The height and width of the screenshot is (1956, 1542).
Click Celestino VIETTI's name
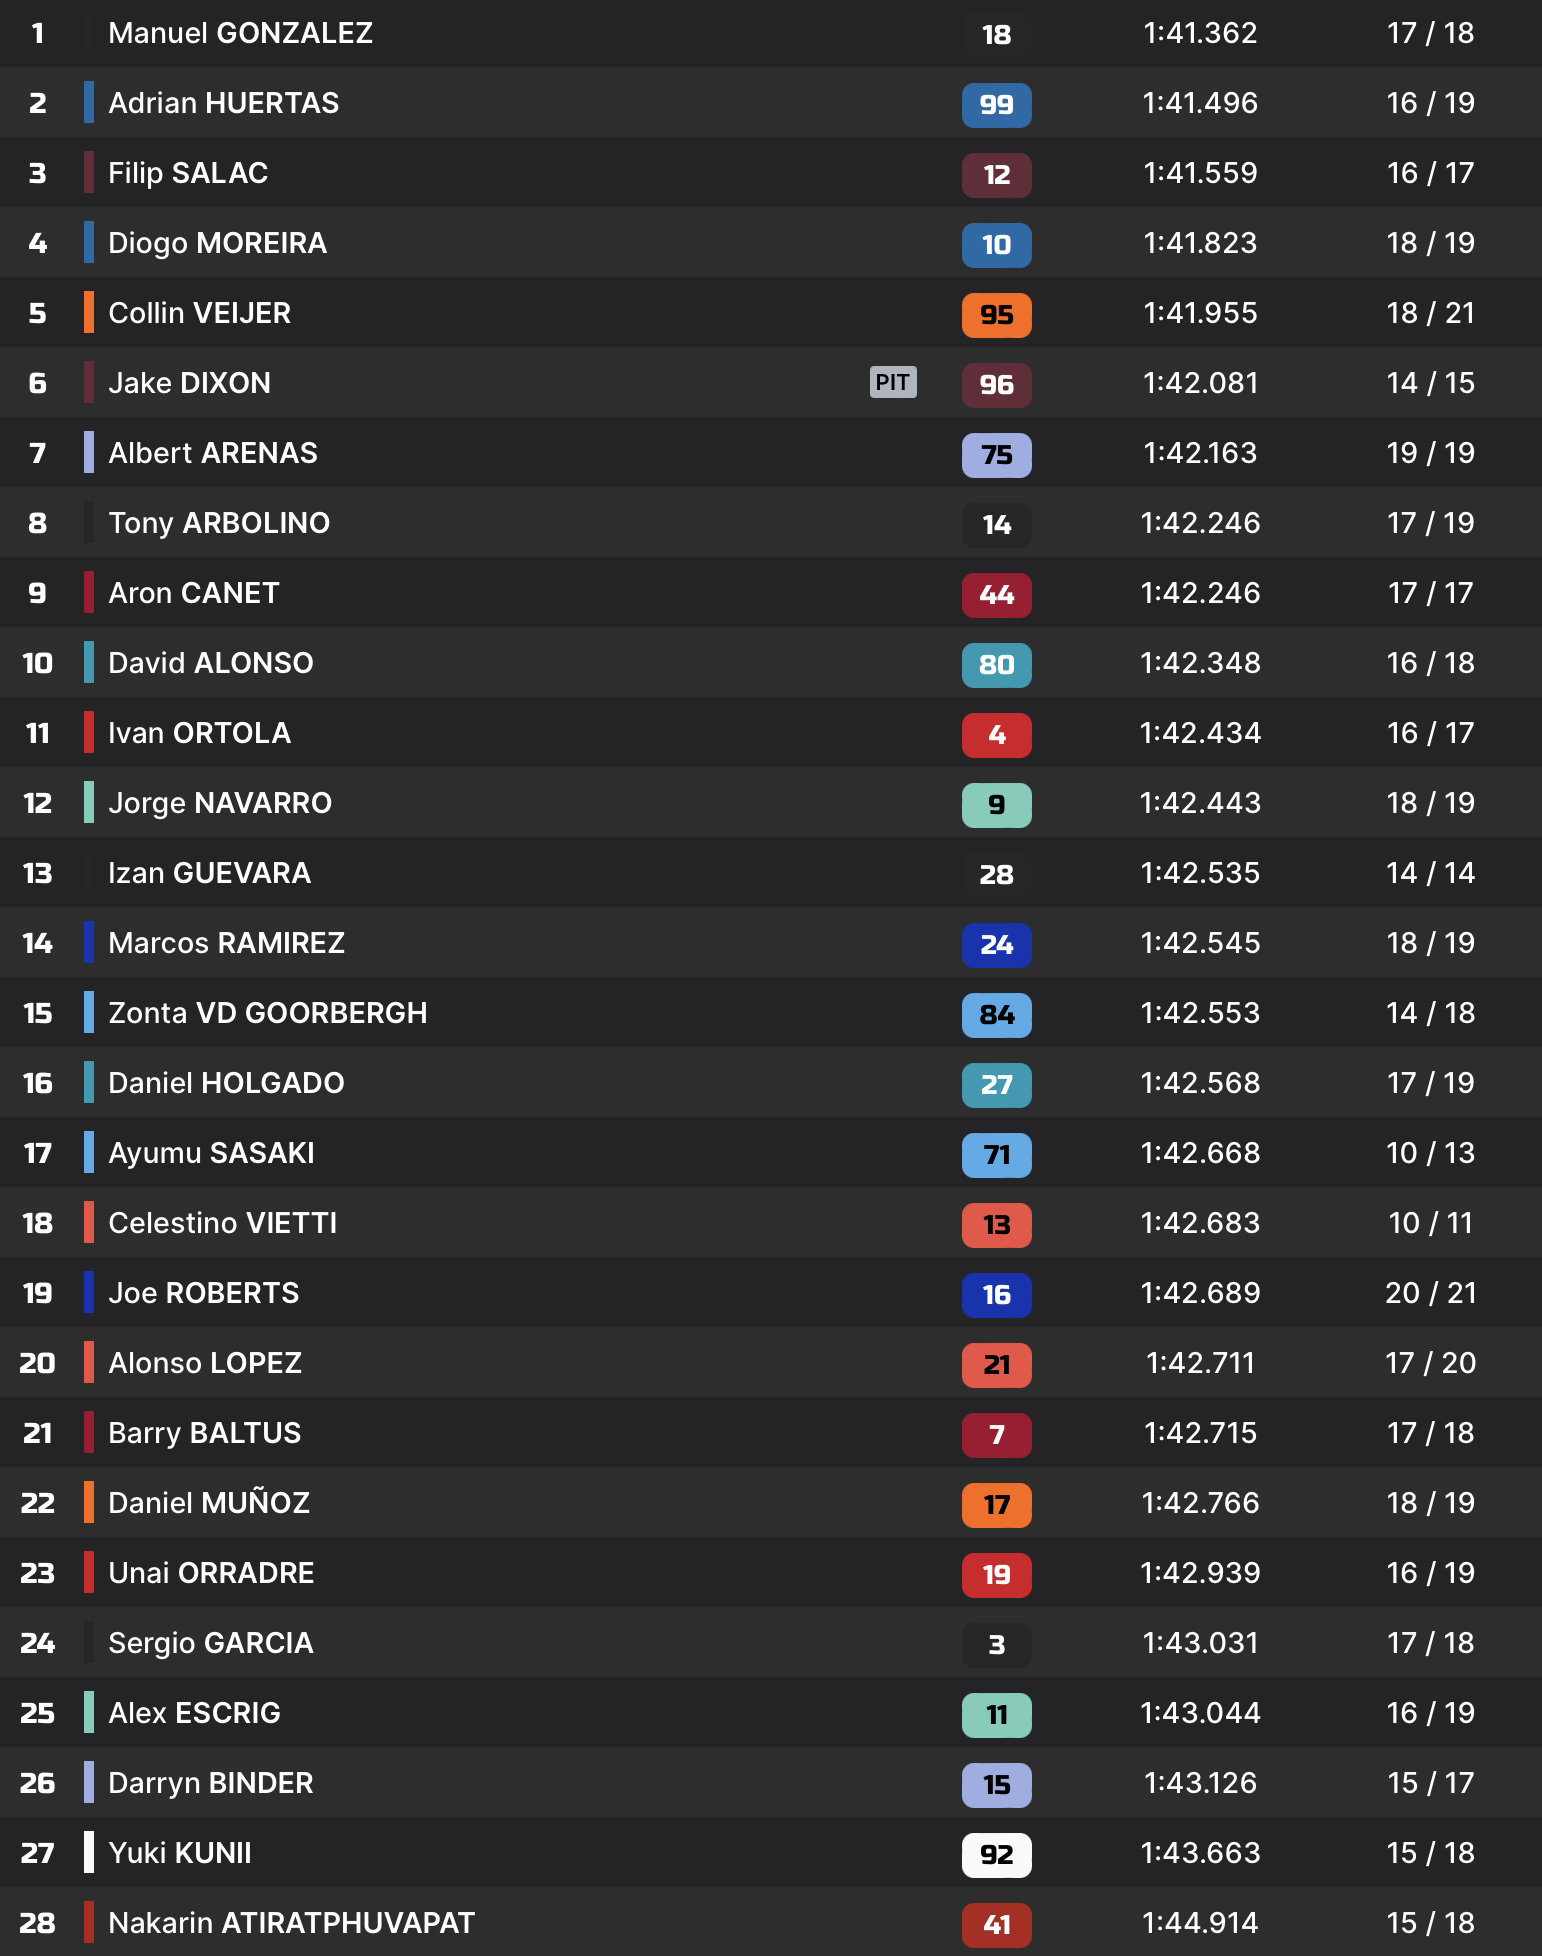point(222,1223)
